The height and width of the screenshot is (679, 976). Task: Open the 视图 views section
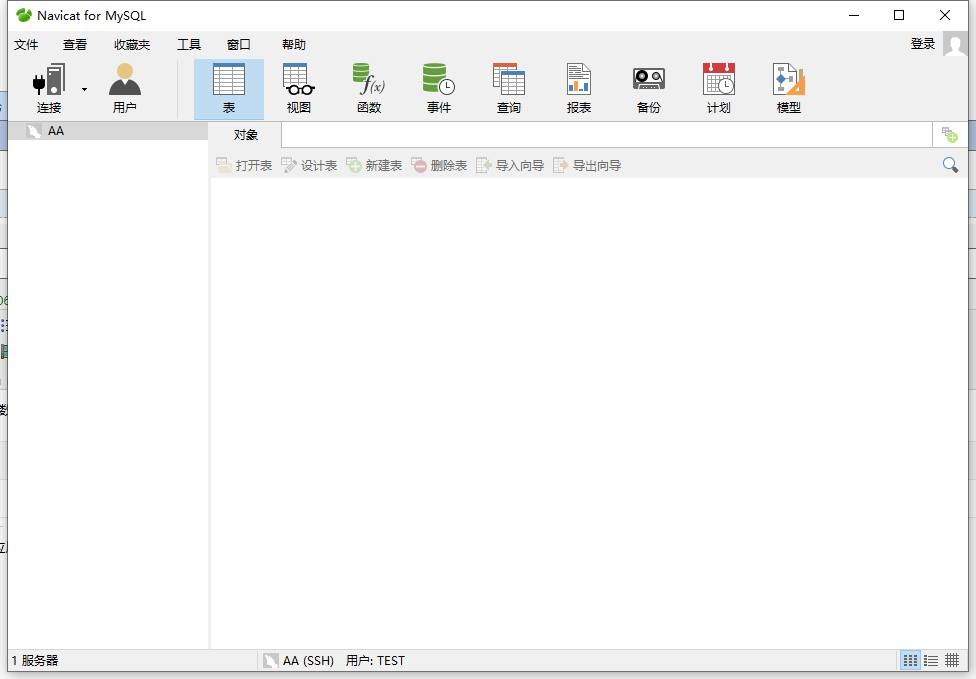pyautogui.click(x=299, y=88)
